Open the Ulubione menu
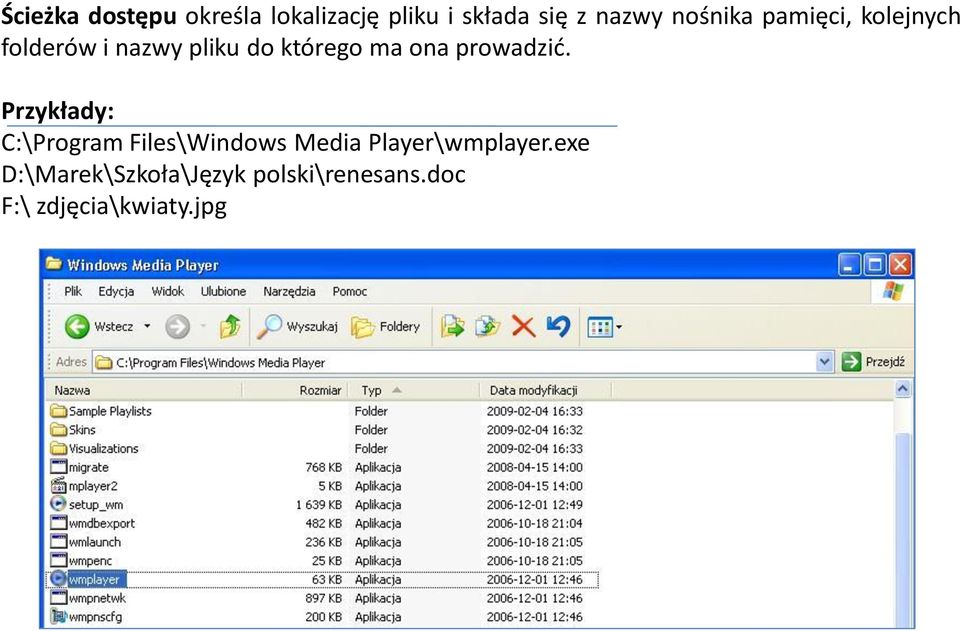The height and width of the screenshot is (631, 960). click(x=223, y=291)
